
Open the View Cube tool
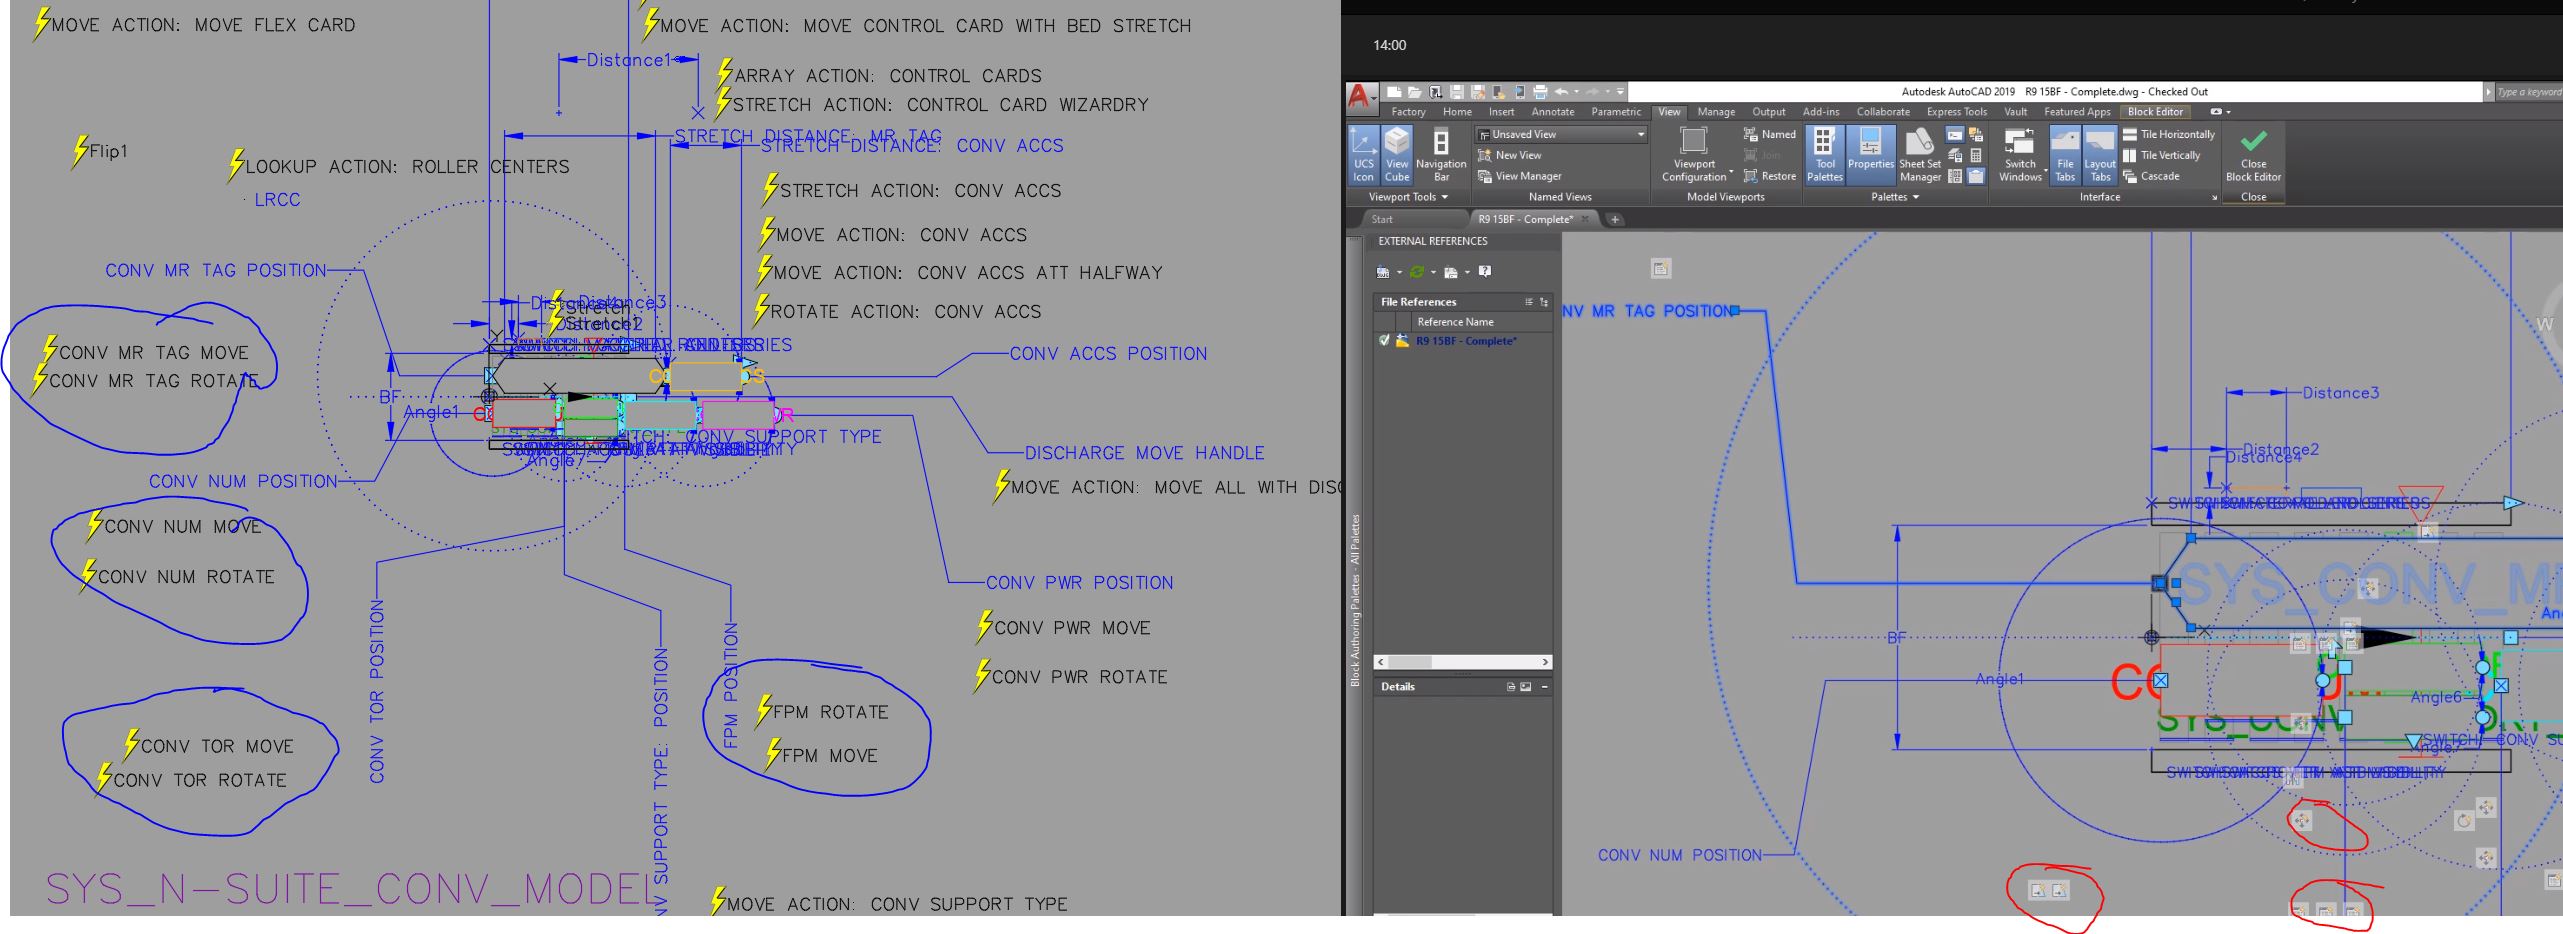click(x=1395, y=155)
